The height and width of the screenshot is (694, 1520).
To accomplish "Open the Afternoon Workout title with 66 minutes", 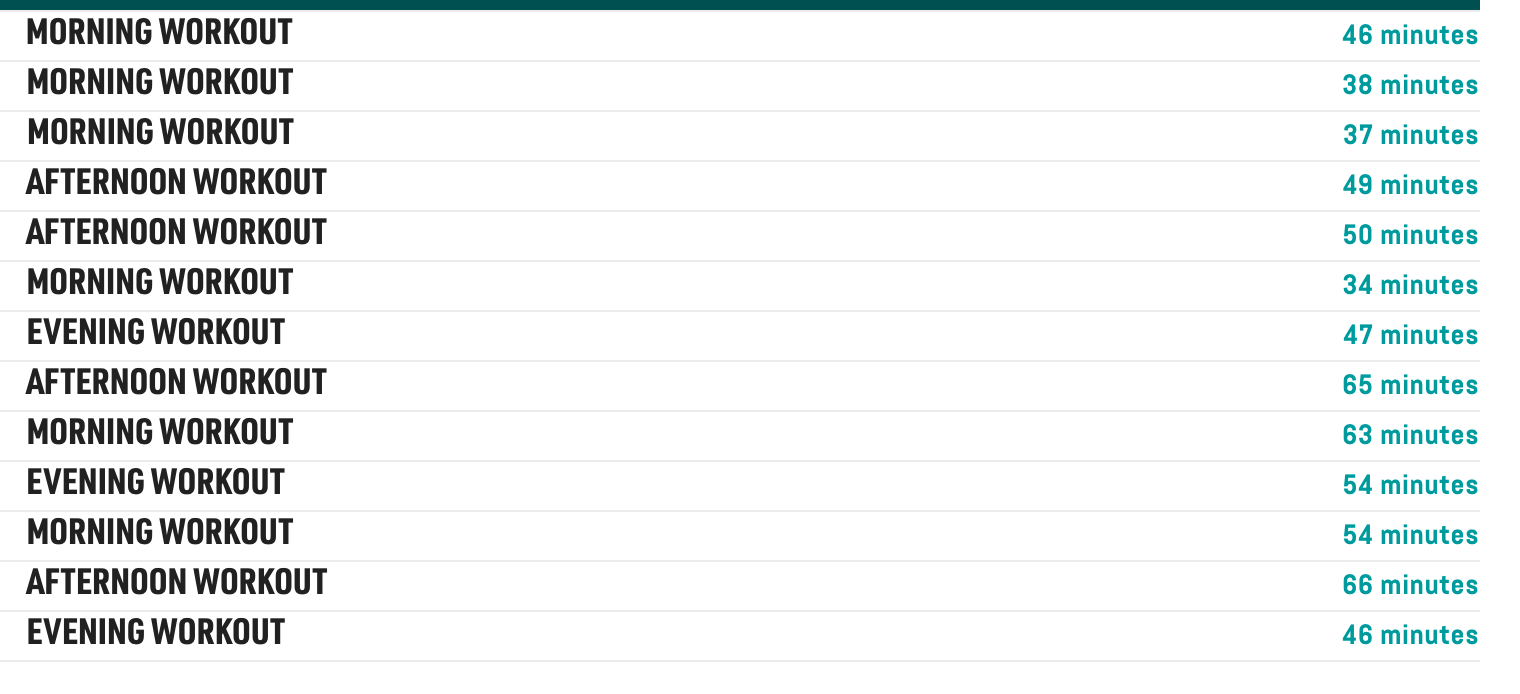I will pos(176,583).
